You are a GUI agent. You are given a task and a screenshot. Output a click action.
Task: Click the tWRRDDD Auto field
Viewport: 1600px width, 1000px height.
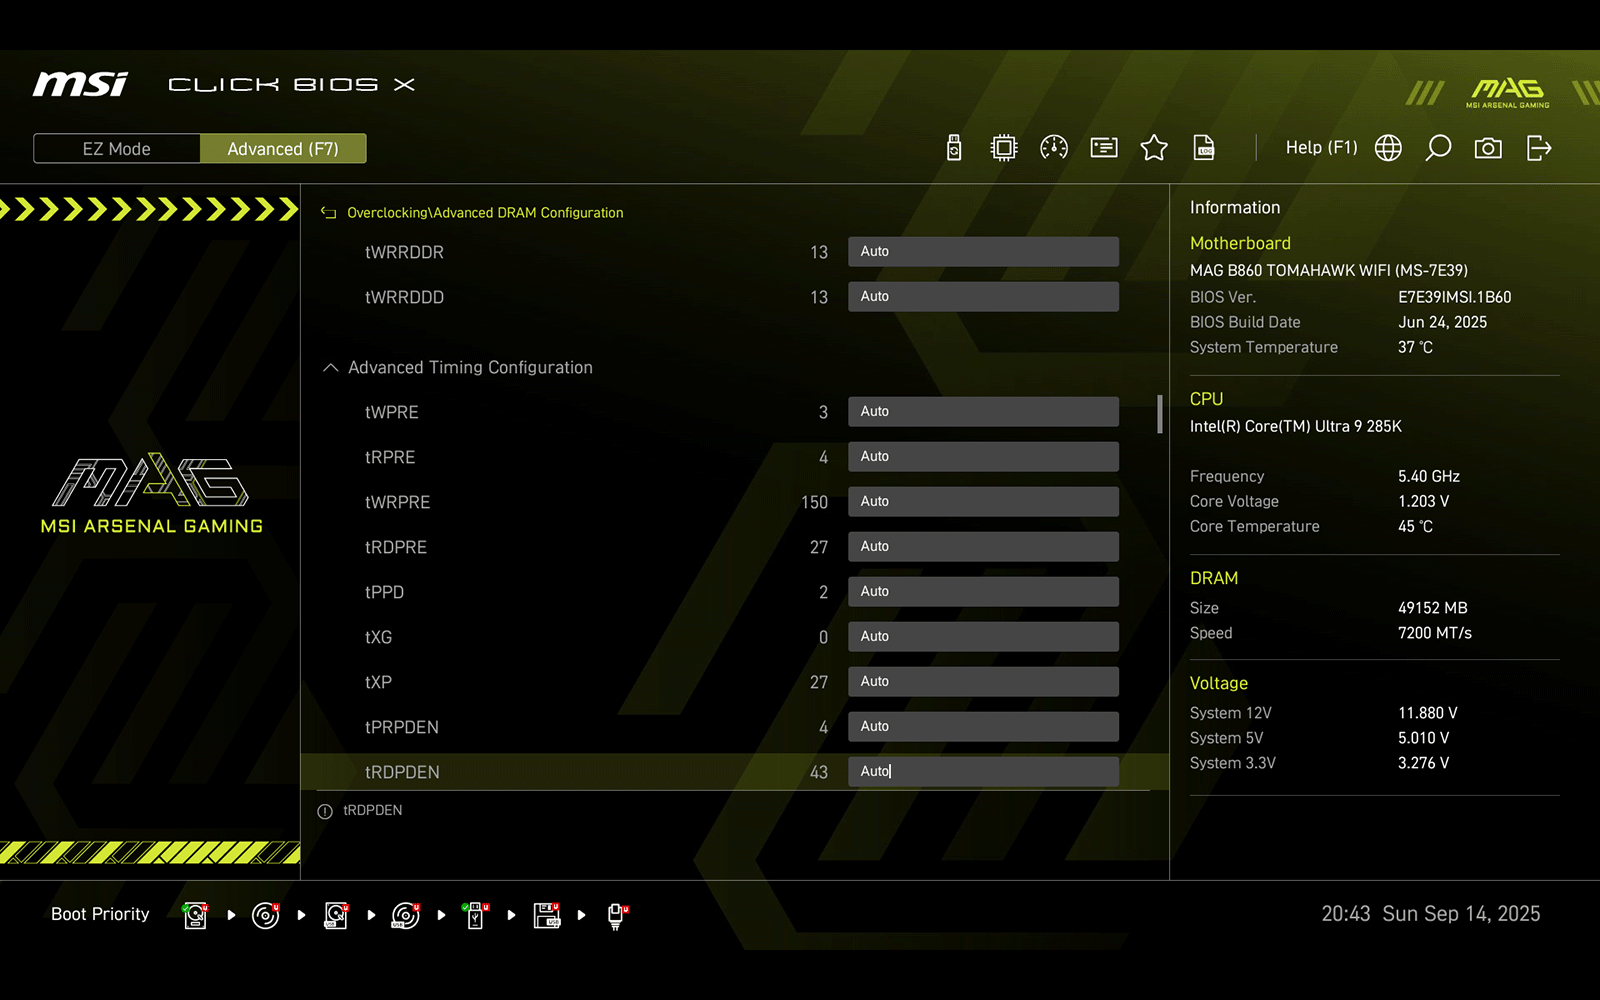tap(983, 297)
